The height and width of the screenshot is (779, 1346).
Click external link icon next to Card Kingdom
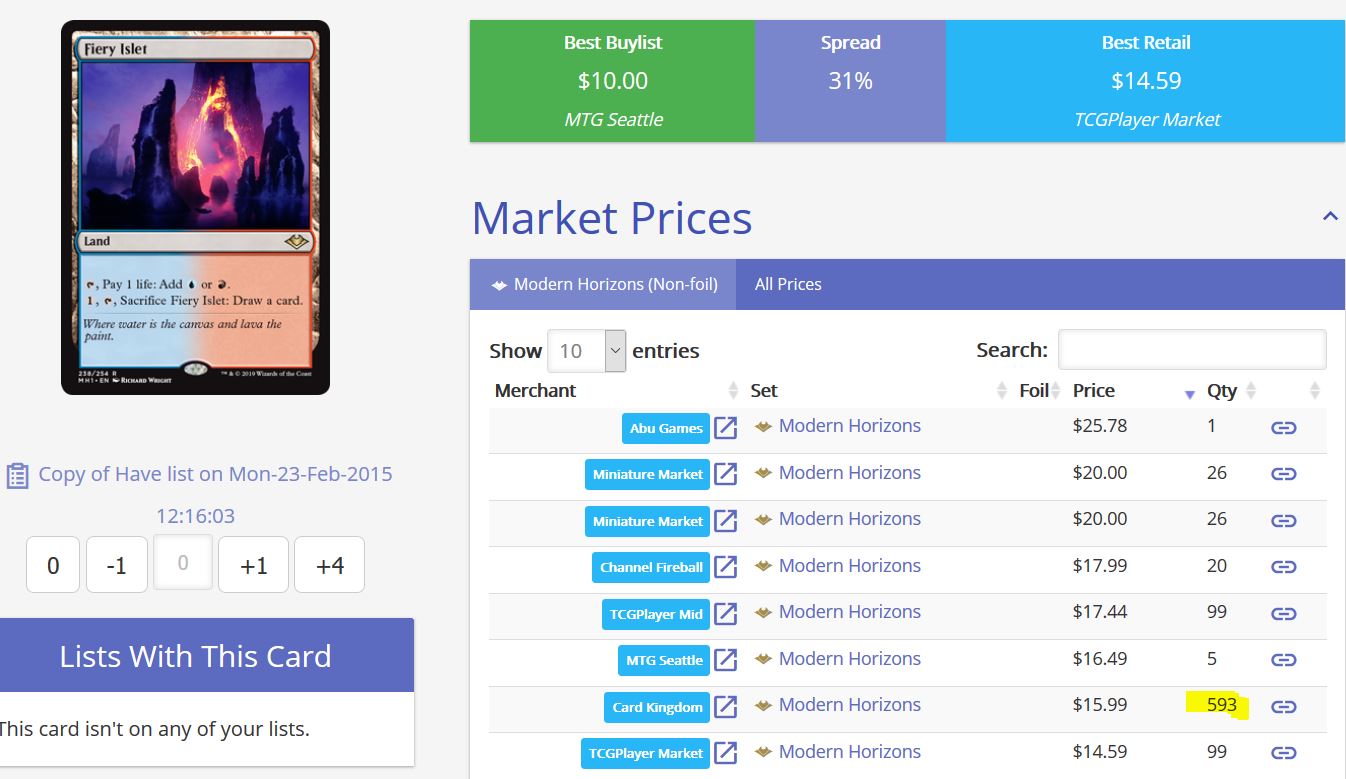pos(726,707)
